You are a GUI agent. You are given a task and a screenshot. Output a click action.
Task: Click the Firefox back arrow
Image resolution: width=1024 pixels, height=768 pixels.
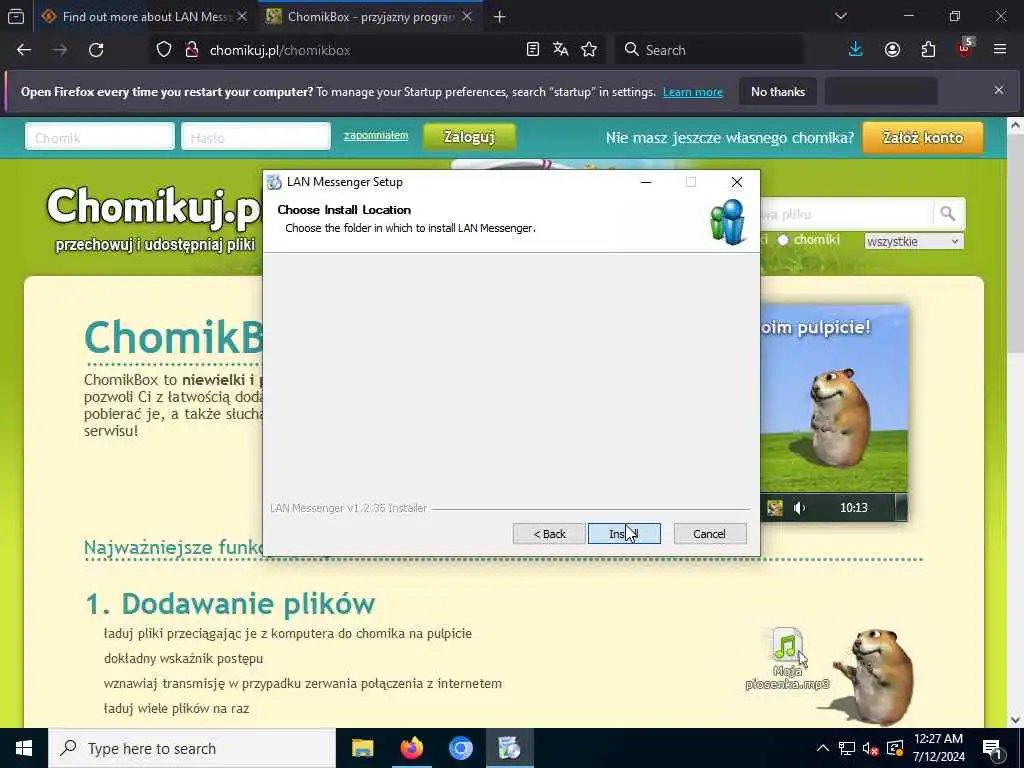click(24, 50)
